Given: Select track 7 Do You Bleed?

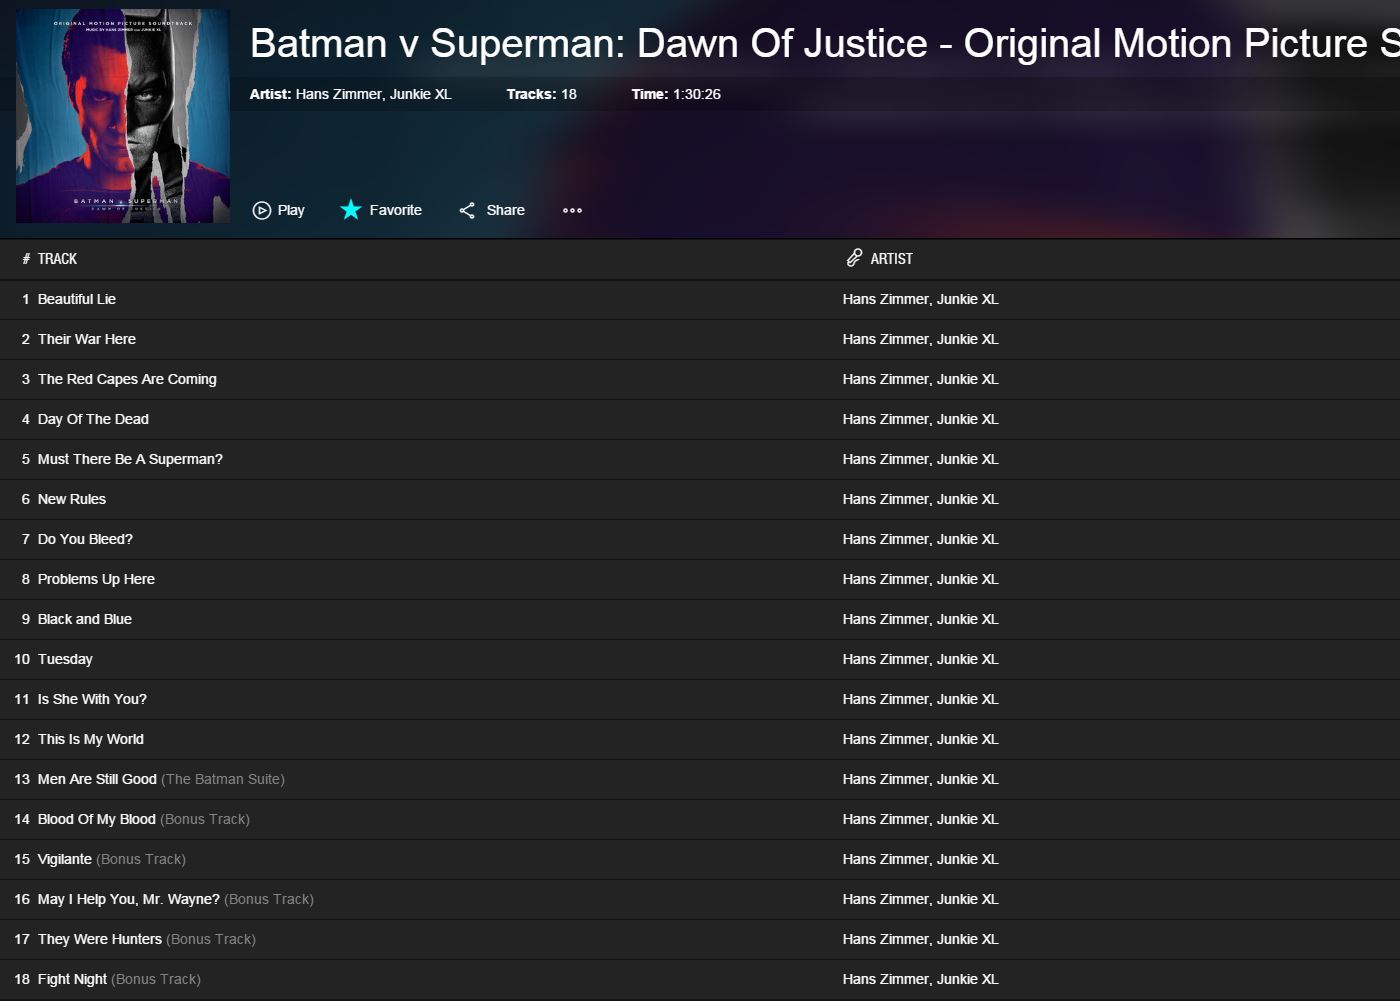Looking at the screenshot, I should (85, 539).
